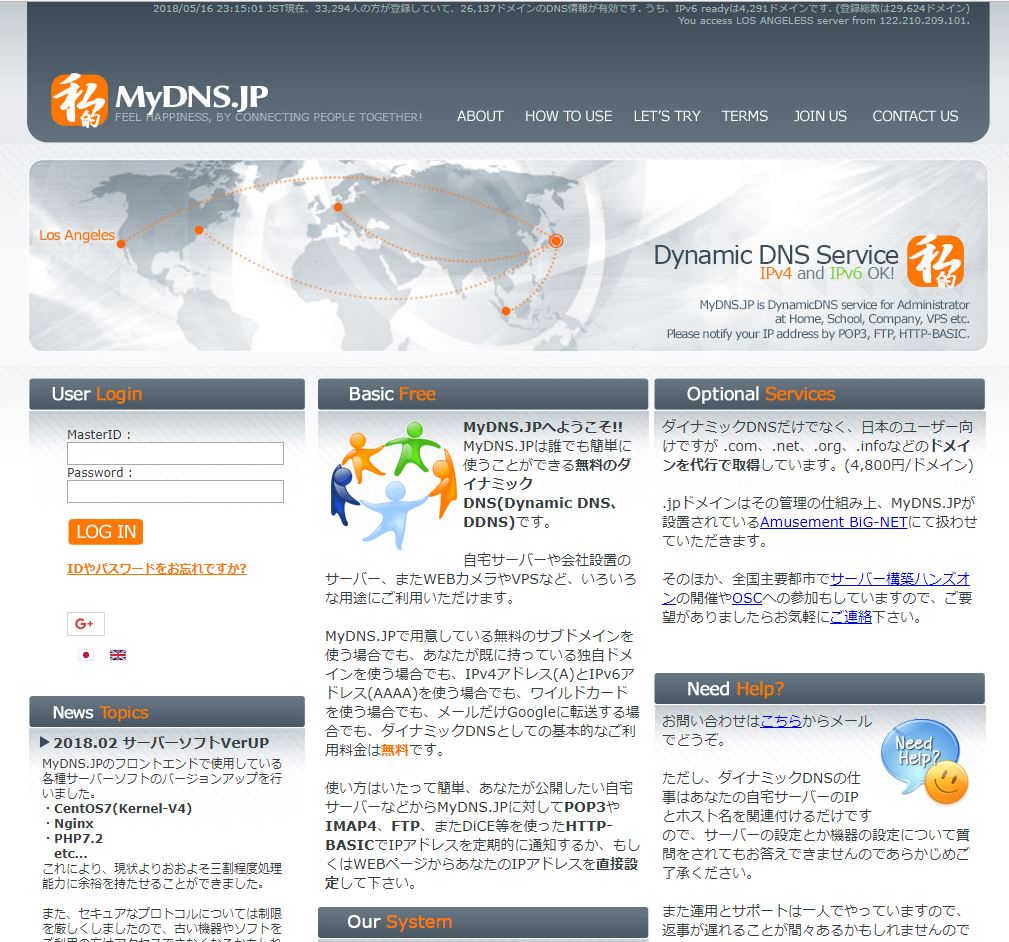1009x942 pixels.
Task: Open the Amusement BiG-NET link
Action: (x=833, y=522)
